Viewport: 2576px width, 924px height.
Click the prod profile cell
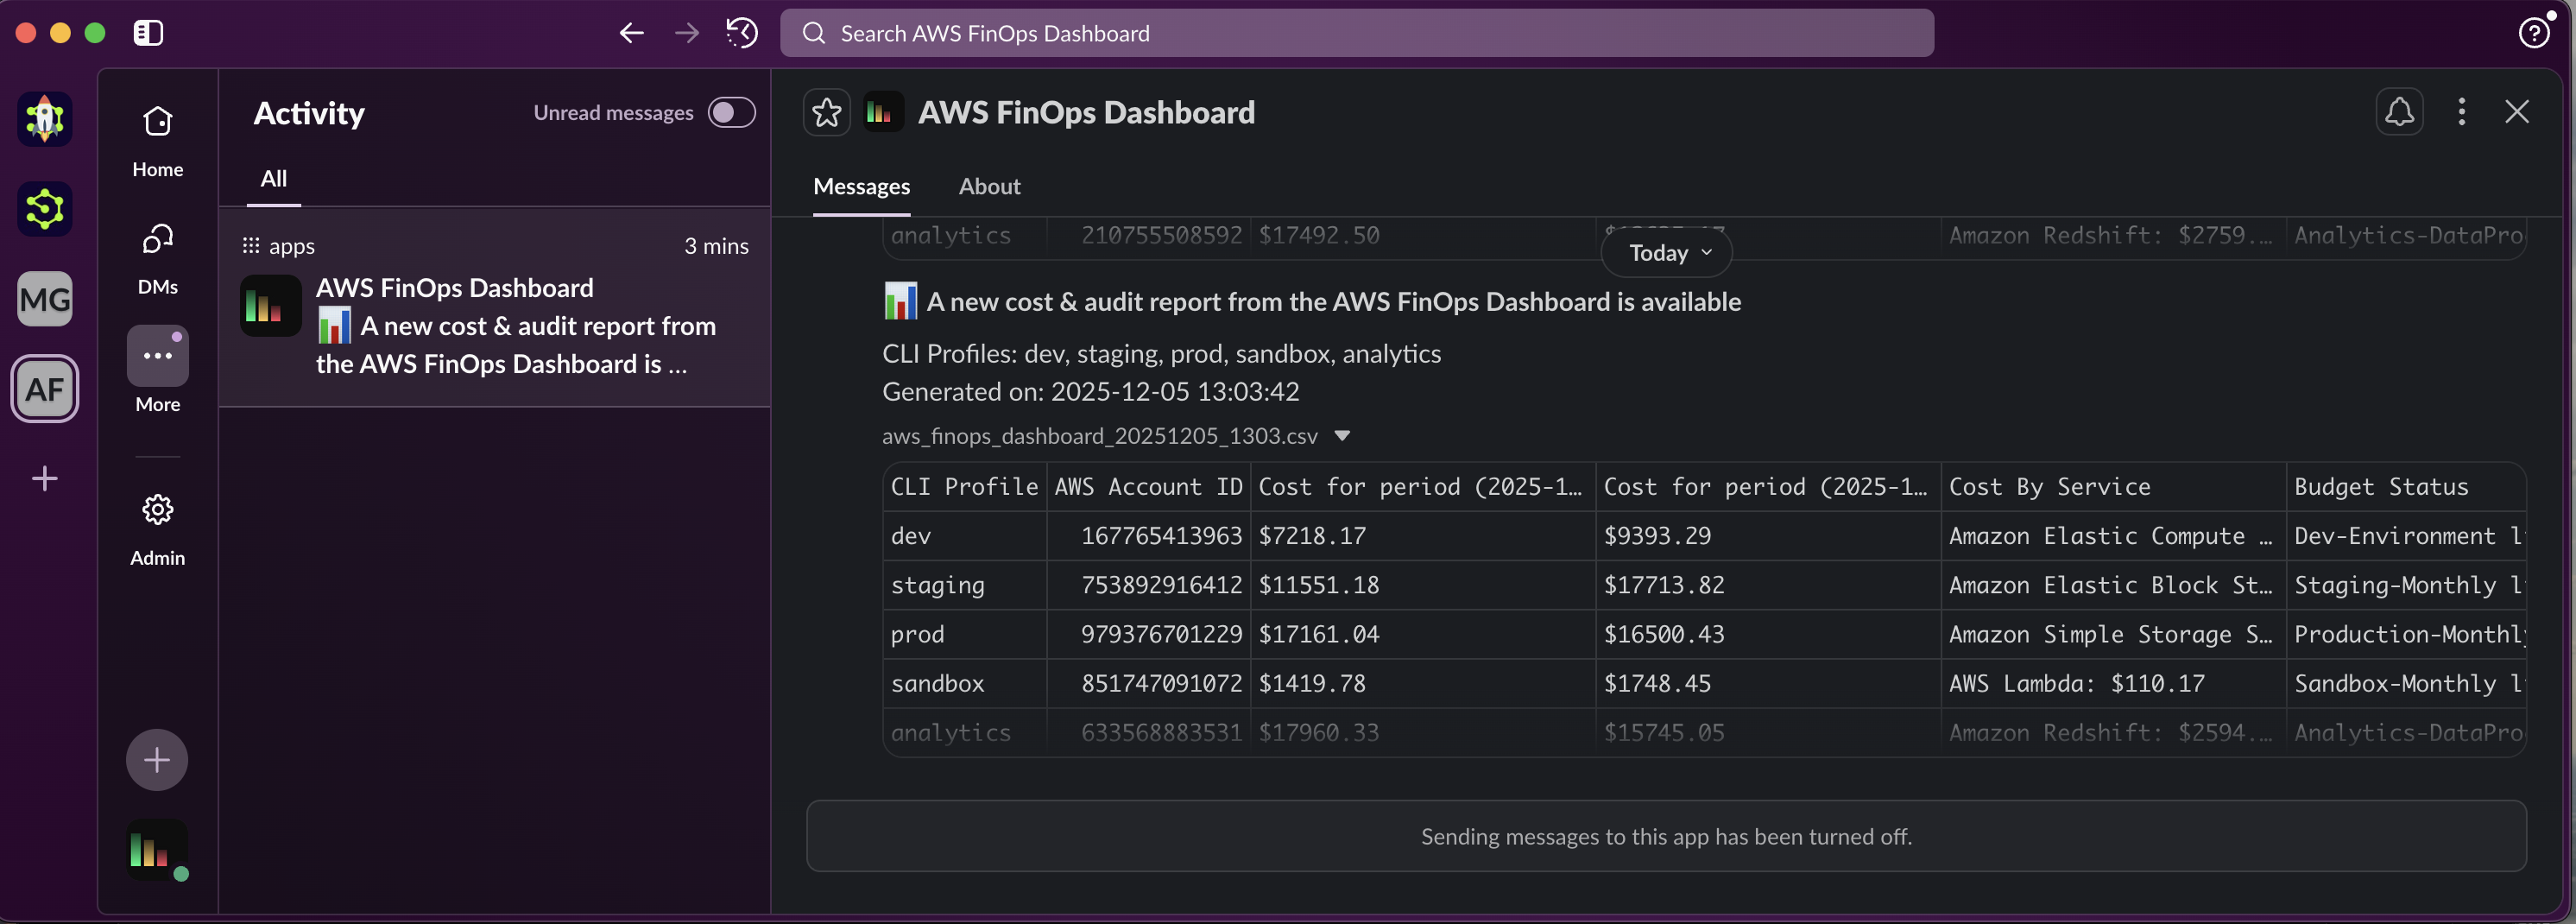965,634
